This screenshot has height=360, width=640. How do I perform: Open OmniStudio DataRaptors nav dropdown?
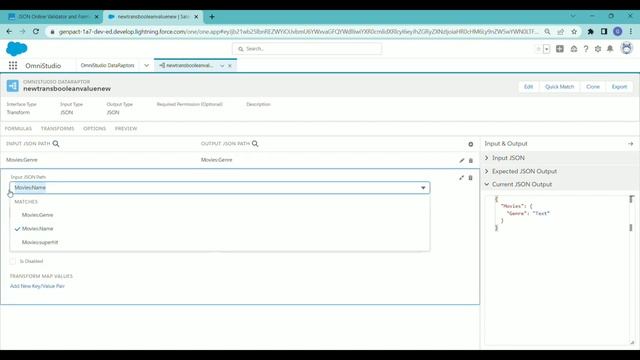(x=146, y=65)
